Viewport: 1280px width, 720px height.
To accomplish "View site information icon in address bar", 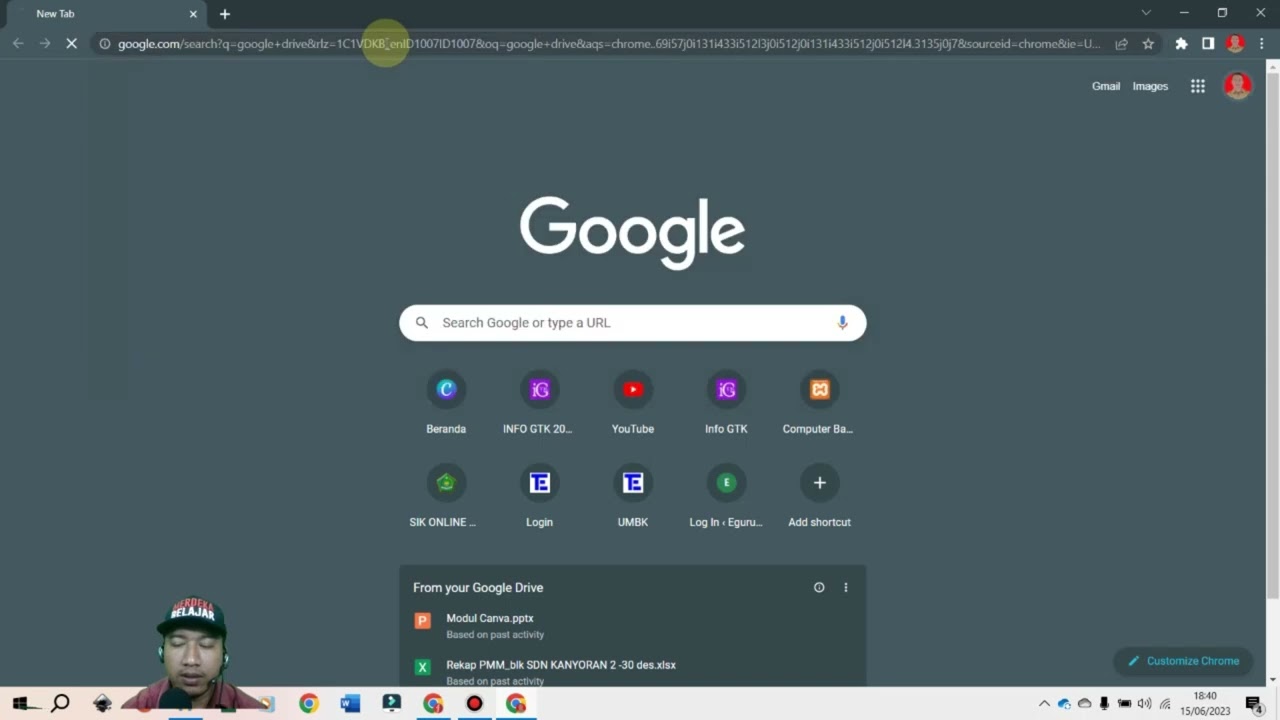I will pyautogui.click(x=104, y=44).
